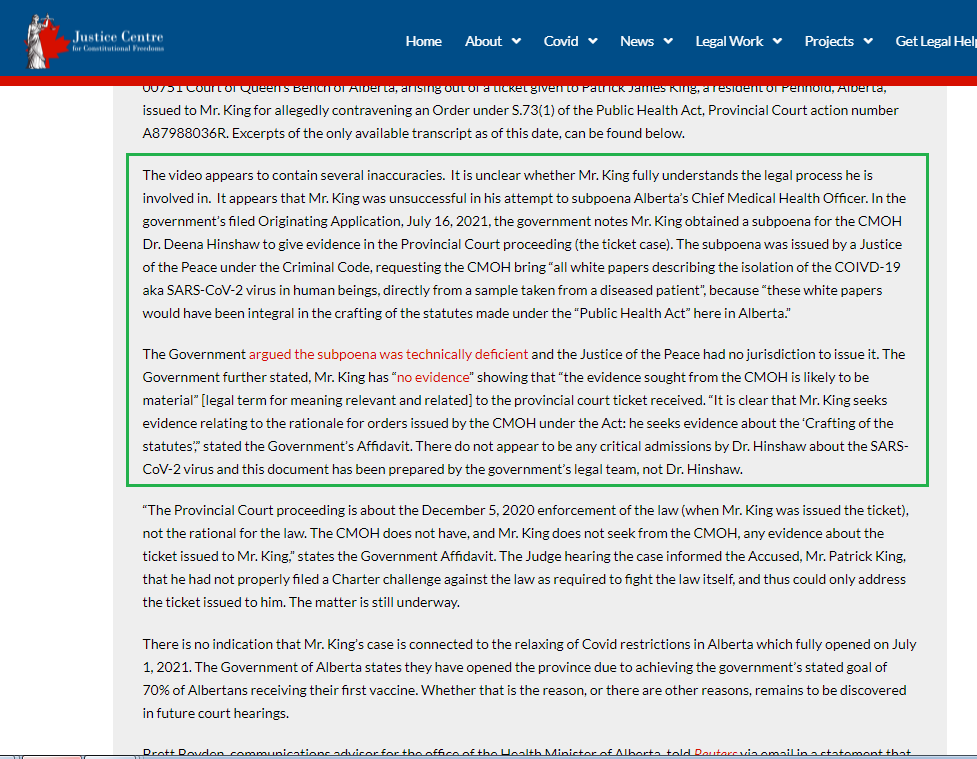This screenshot has width=977, height=759.
Task: Click the text 'Dr. Deena Hinshaw to give evidence'
Action: (x=249, y=244)
